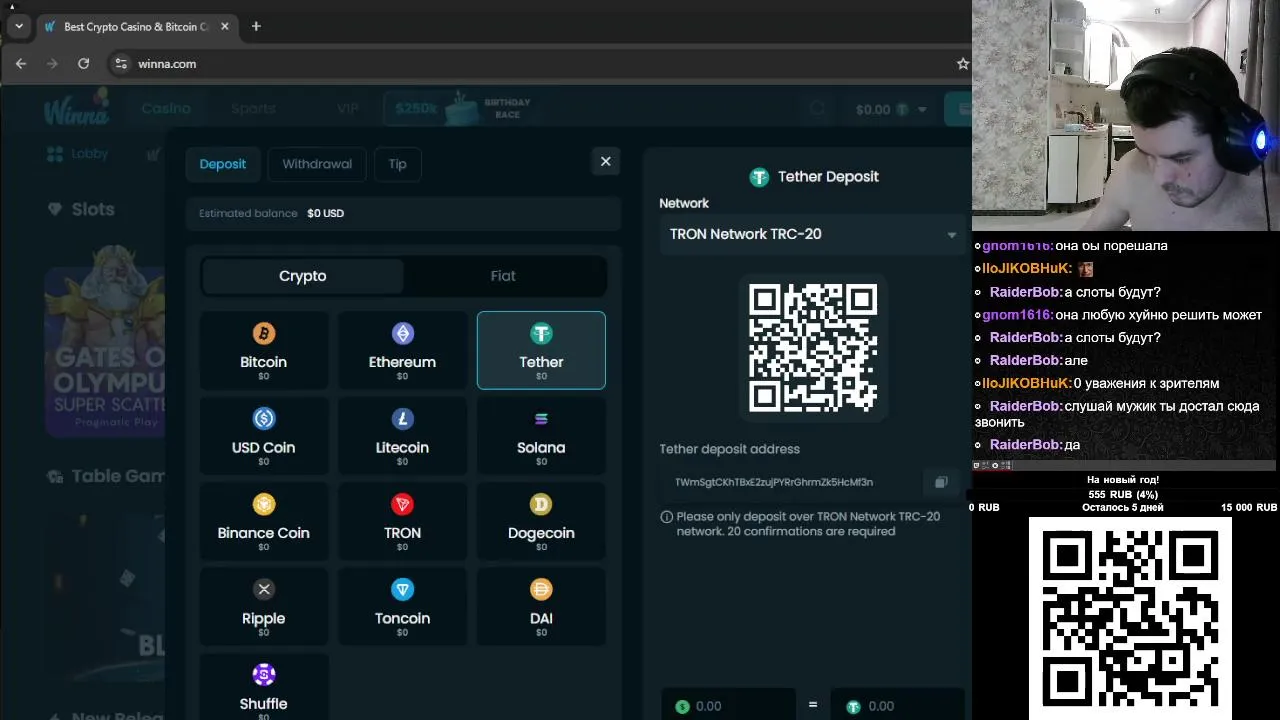Go to the Lobby section

78,154
